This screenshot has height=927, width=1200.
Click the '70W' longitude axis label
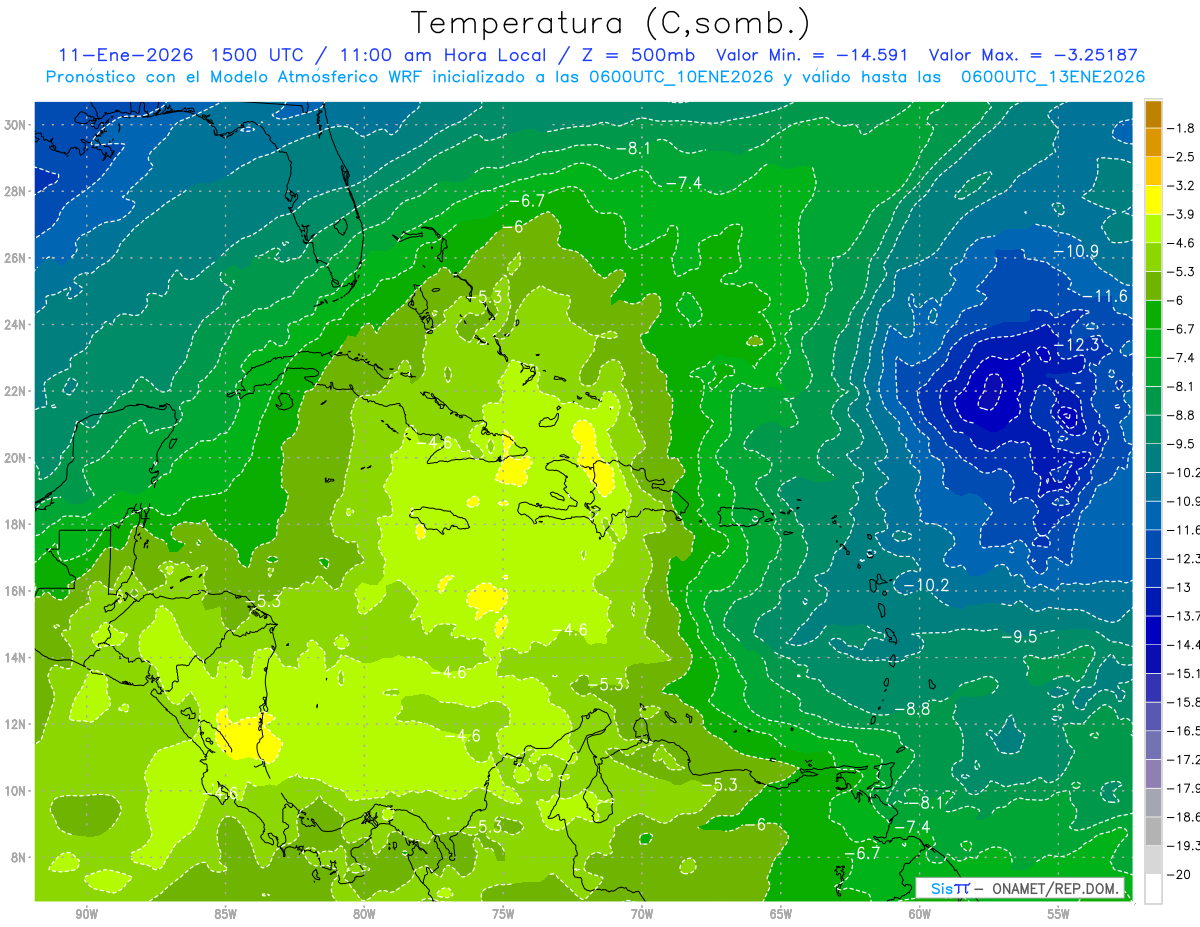[642, 914]
